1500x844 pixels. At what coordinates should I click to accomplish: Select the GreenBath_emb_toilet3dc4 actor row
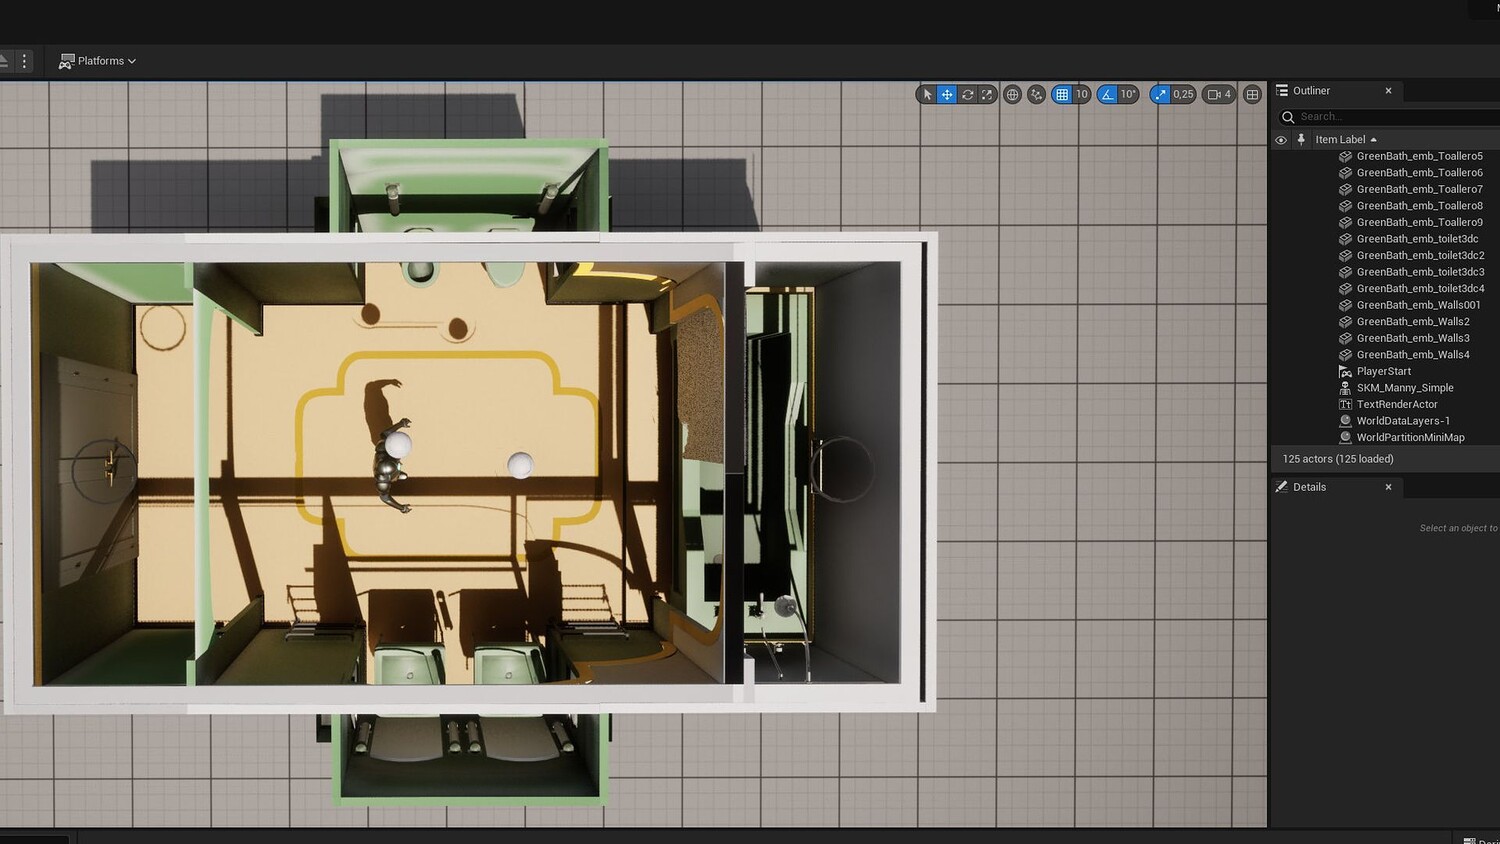pyautogui.click(x=1420, y=288)
